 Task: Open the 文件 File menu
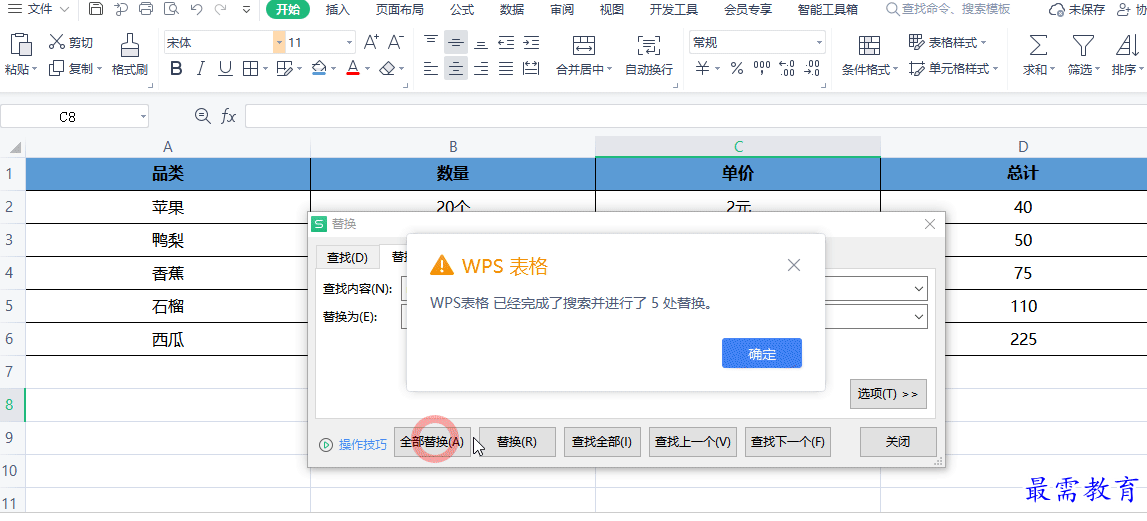pos(39,10)
